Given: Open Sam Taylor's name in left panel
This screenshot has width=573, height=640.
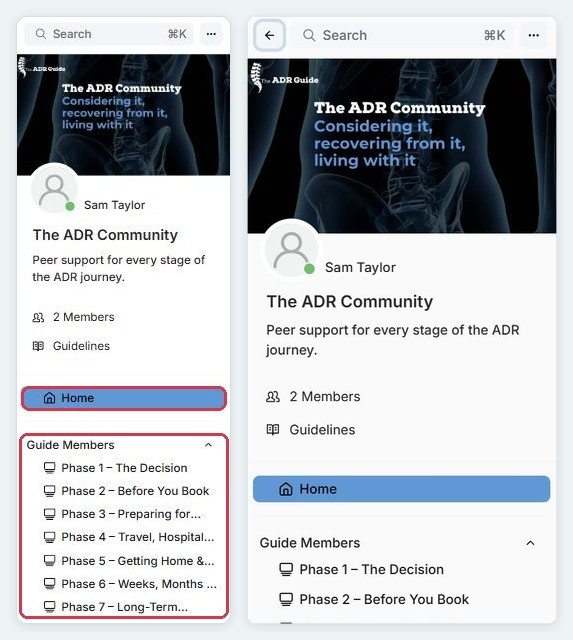Looking at the screenshot, I should [114, 205].
